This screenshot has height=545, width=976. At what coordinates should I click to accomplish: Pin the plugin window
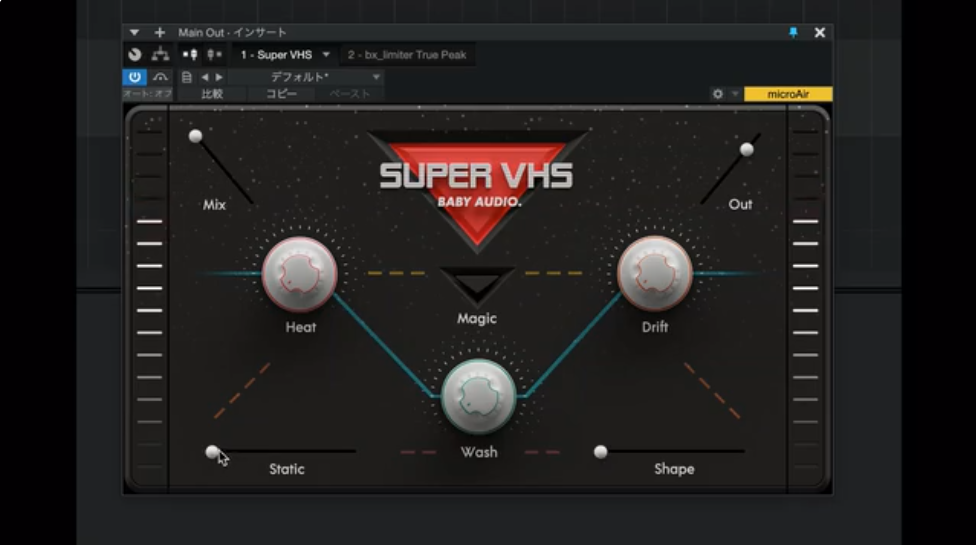point(793,32)
